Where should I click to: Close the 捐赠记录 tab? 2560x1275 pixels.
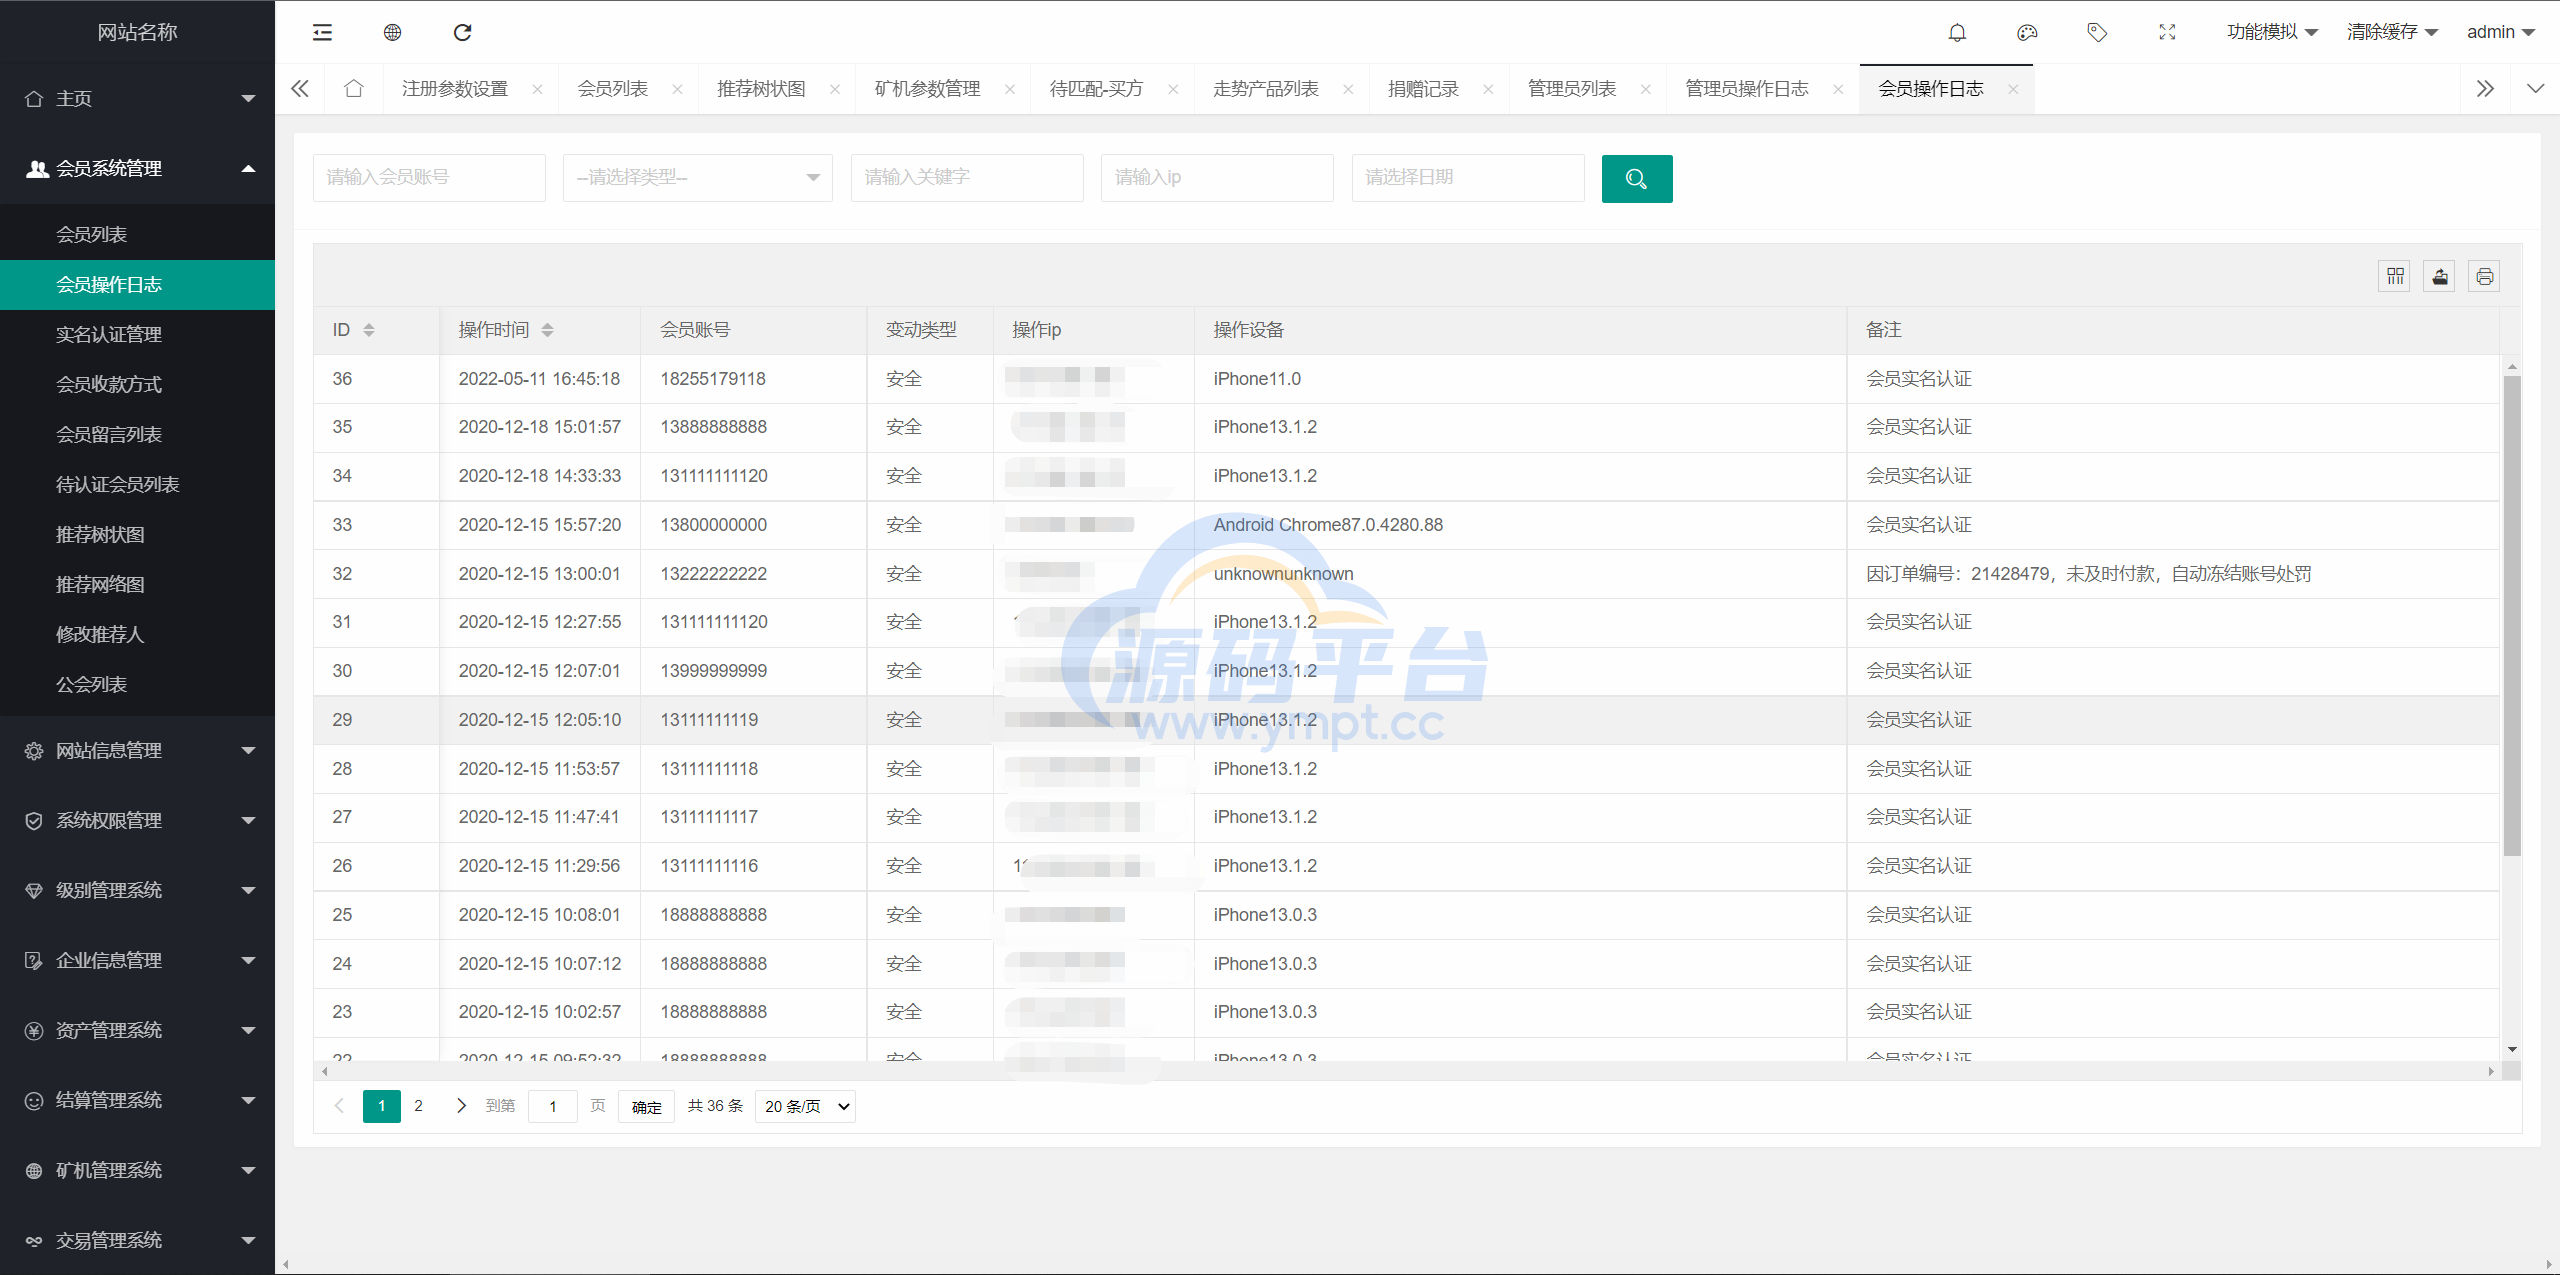pyautogui.click(x=1488, y=89)
